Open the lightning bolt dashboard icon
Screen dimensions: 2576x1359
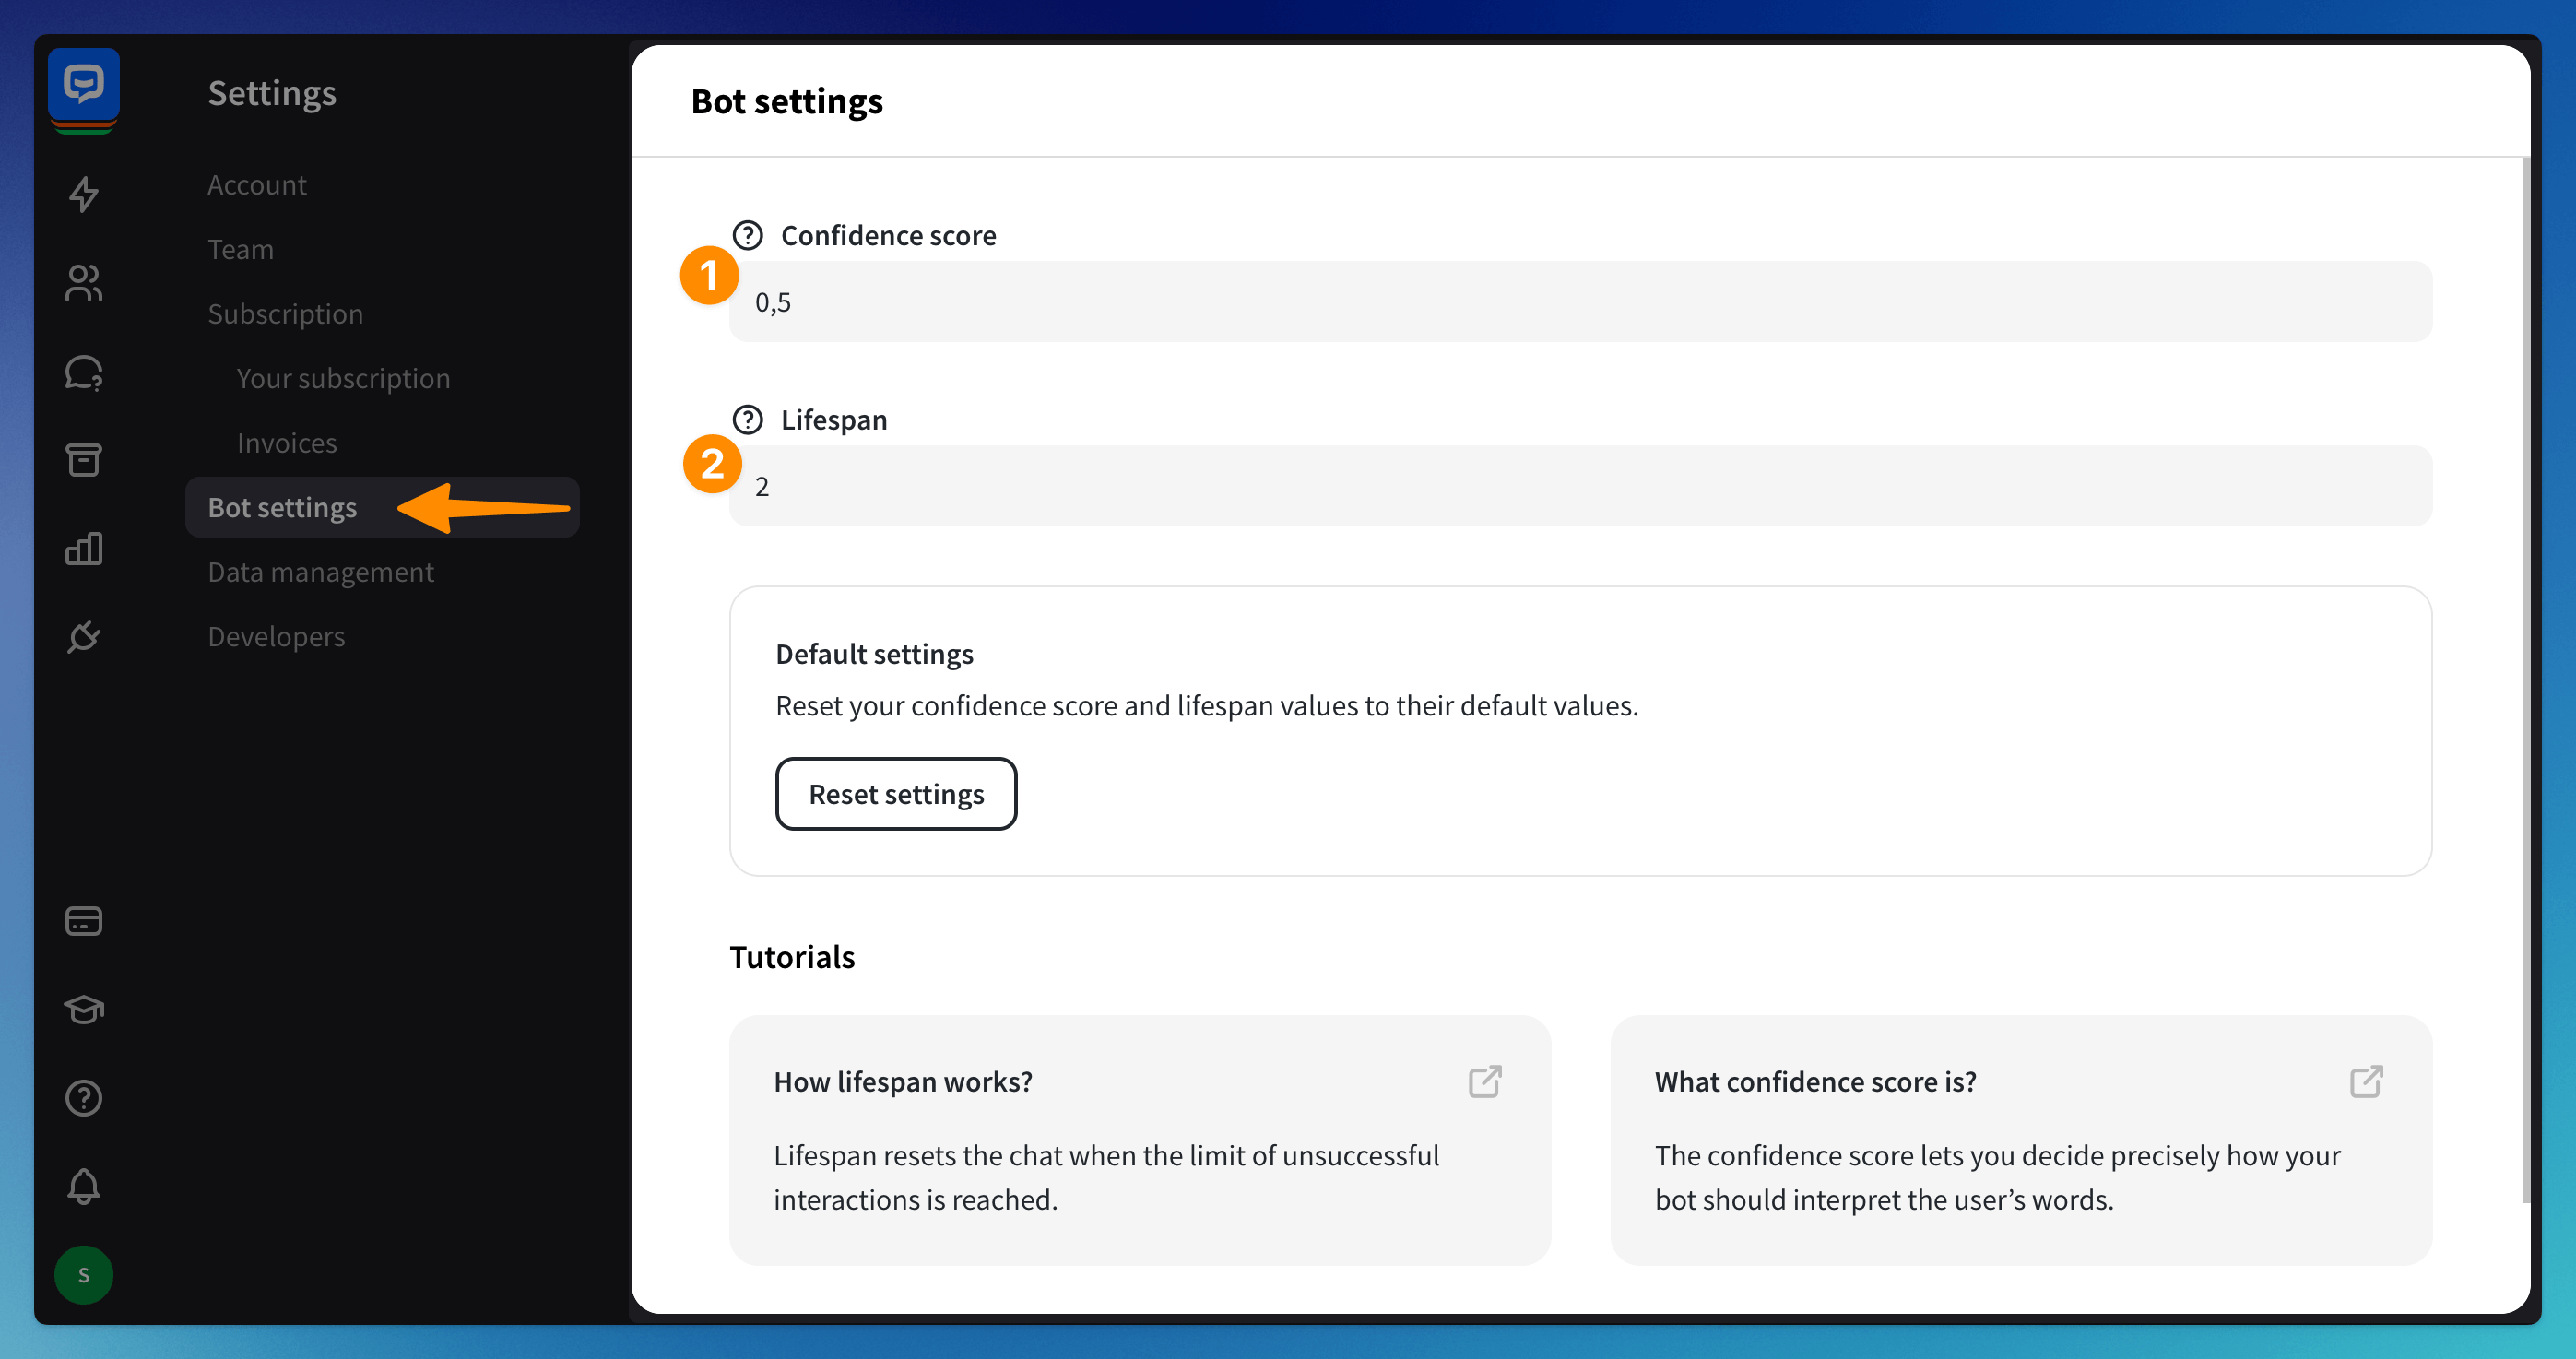83,194
